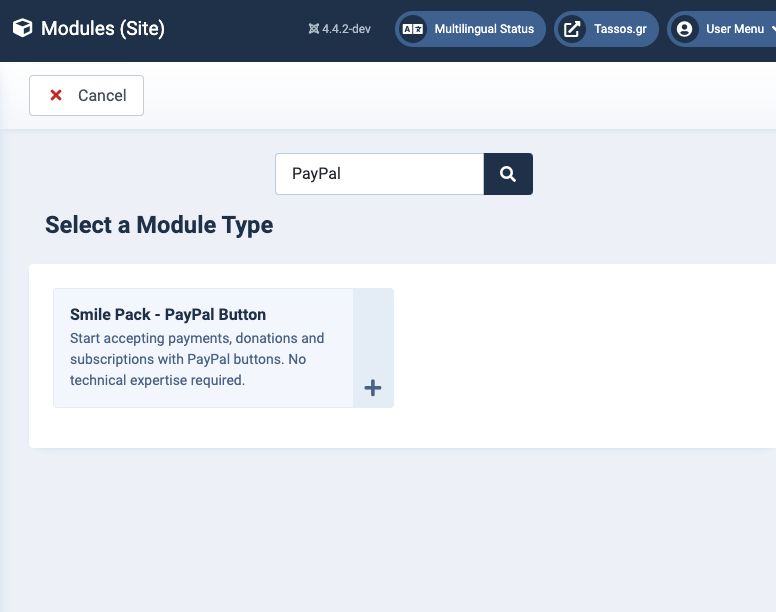The width and height of the screenshot is (776, 612).
Task: Click the magnifier search button
Action: (x=508, y=174)
